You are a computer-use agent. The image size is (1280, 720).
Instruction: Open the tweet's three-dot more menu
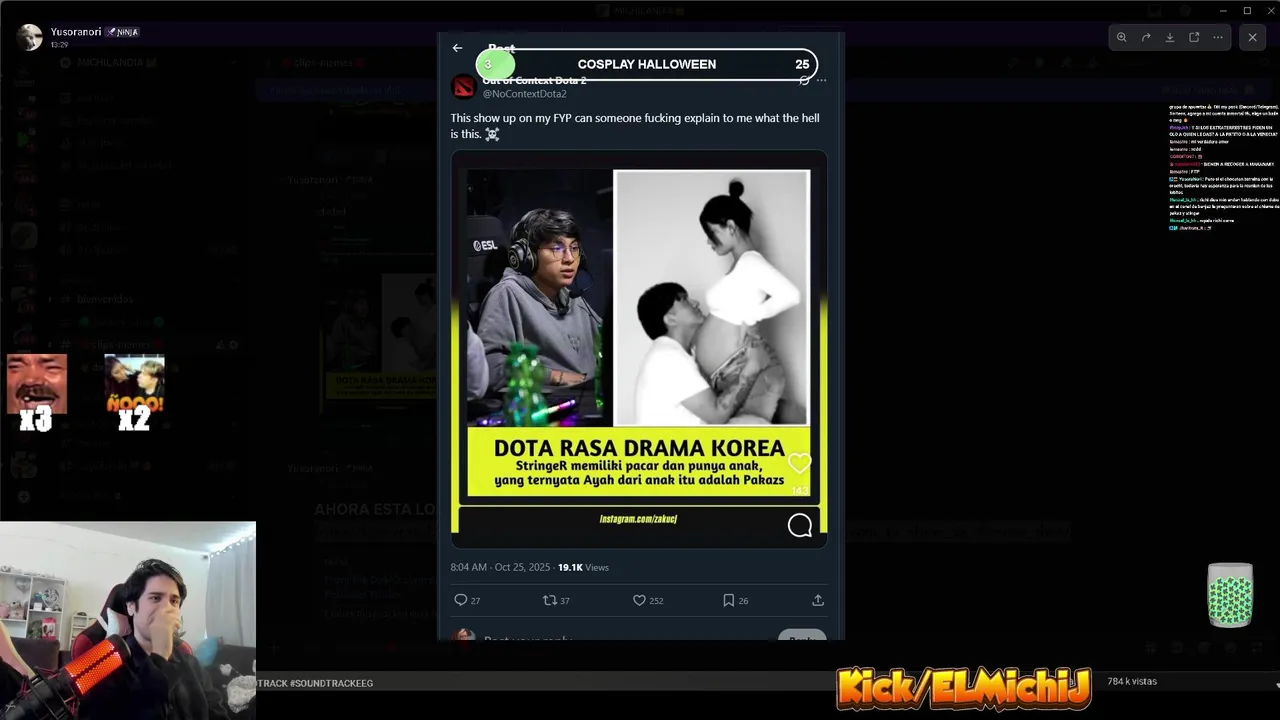[821, 81]
